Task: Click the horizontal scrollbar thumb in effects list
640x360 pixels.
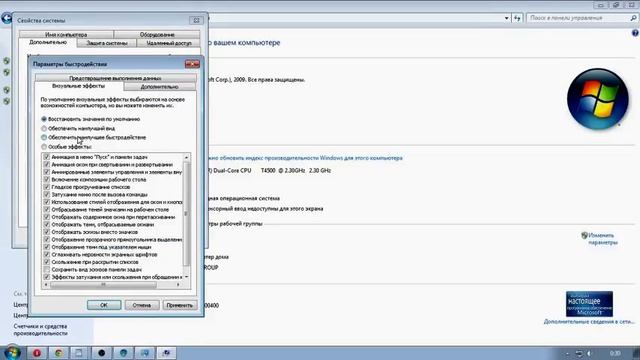Action: pyautogui.click(x=103, y=284)
